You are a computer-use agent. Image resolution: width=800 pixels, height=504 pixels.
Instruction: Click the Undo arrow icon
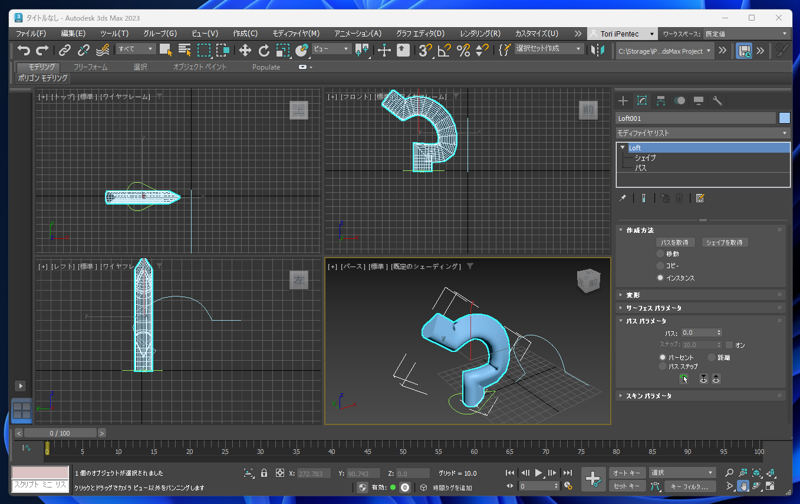tap(23, 50)
